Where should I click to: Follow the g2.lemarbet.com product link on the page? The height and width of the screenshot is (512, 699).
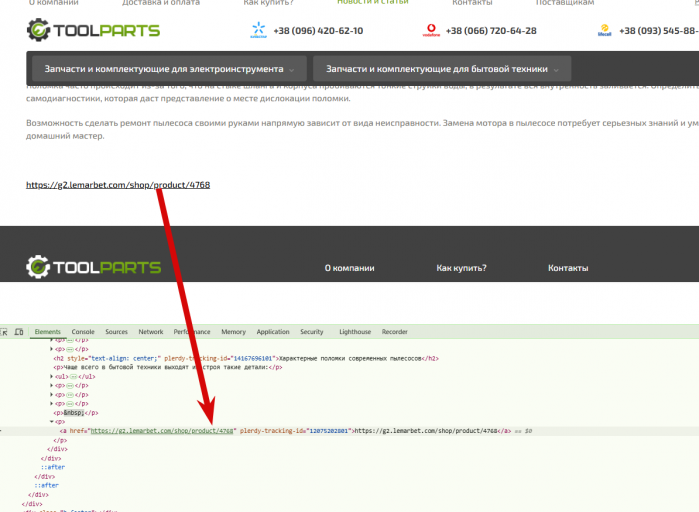point(118,184)
